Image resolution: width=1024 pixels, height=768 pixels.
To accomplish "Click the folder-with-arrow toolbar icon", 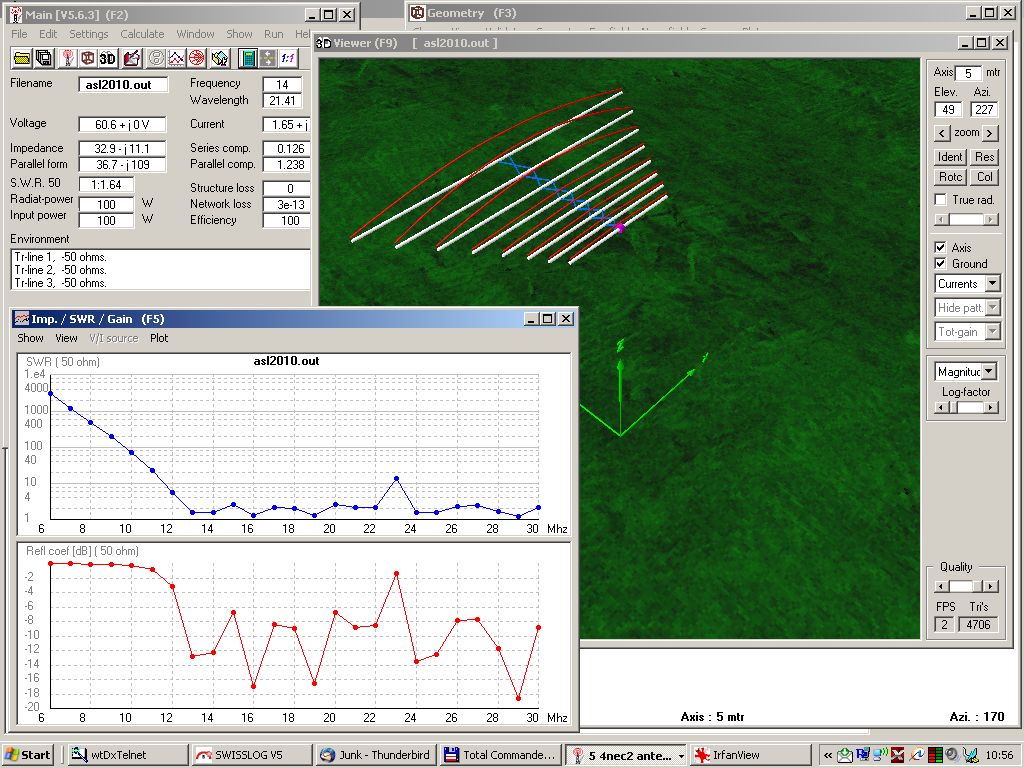I will [220, 58].
